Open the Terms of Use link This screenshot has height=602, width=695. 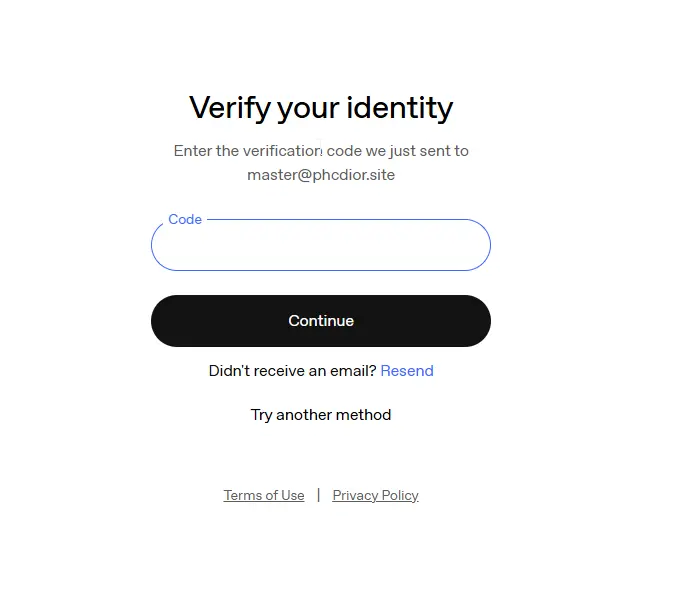click(264, 495)
